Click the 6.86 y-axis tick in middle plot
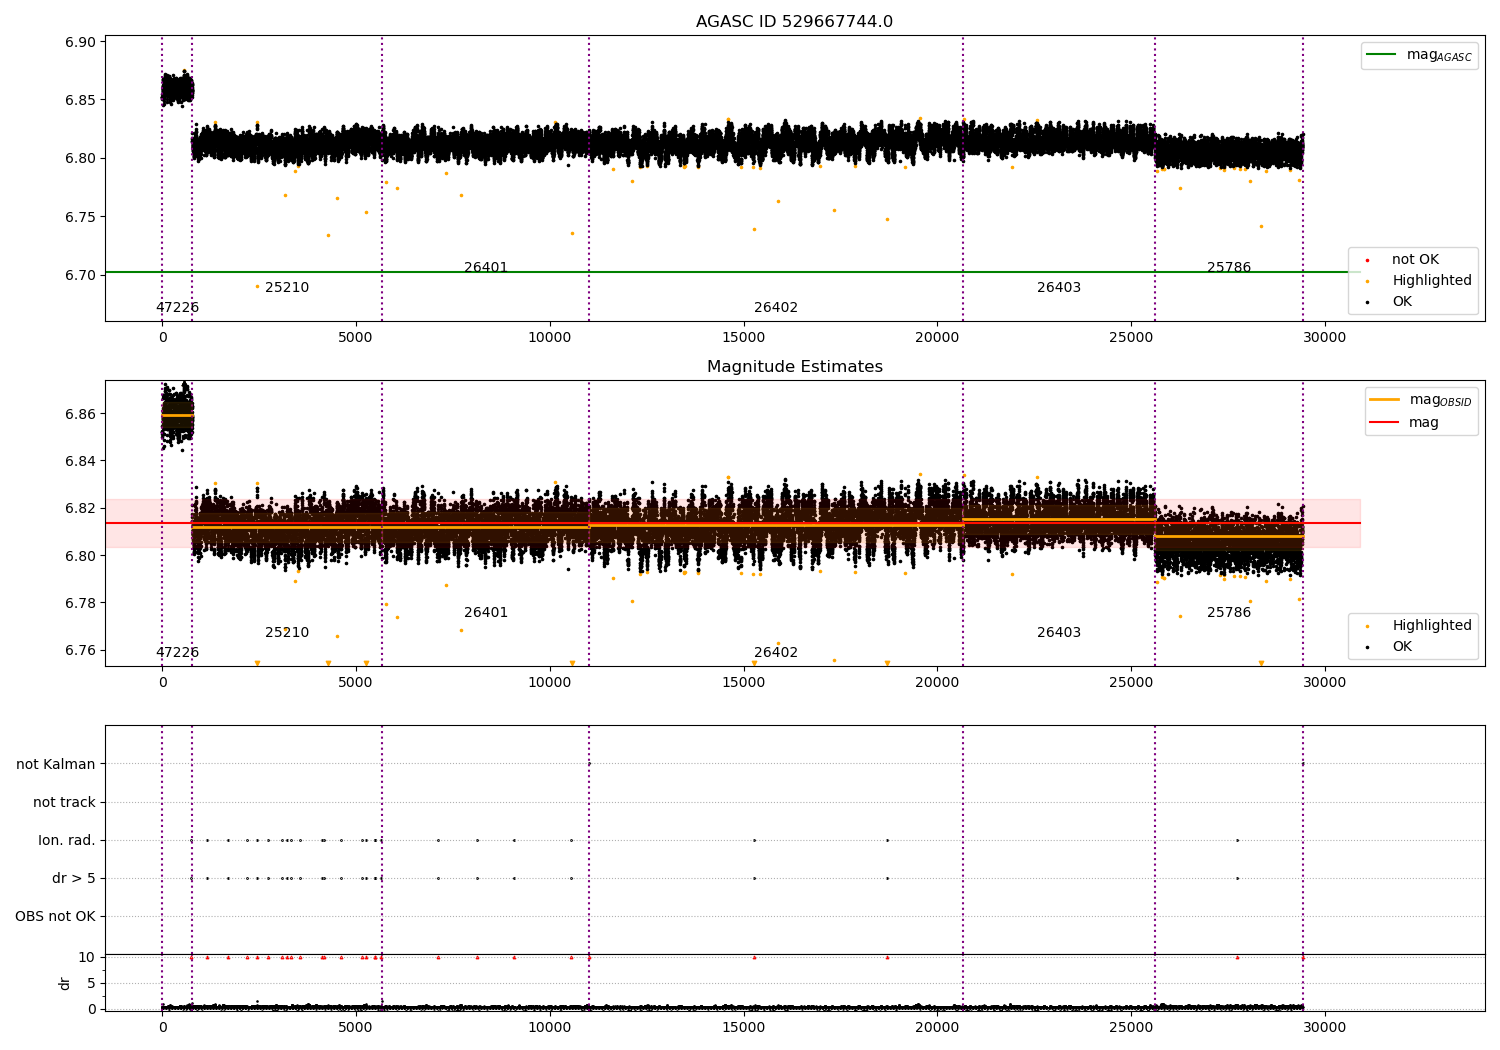The image size is (1500, 1050). coord(80,414)
